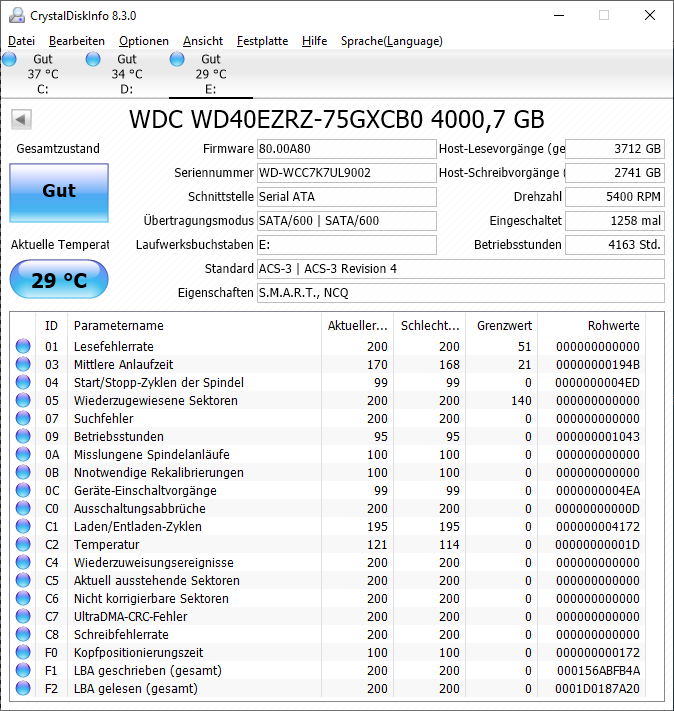
Task: Select drive E: with 29 °C
Action: pyautogui.click(x=211, y=74)
